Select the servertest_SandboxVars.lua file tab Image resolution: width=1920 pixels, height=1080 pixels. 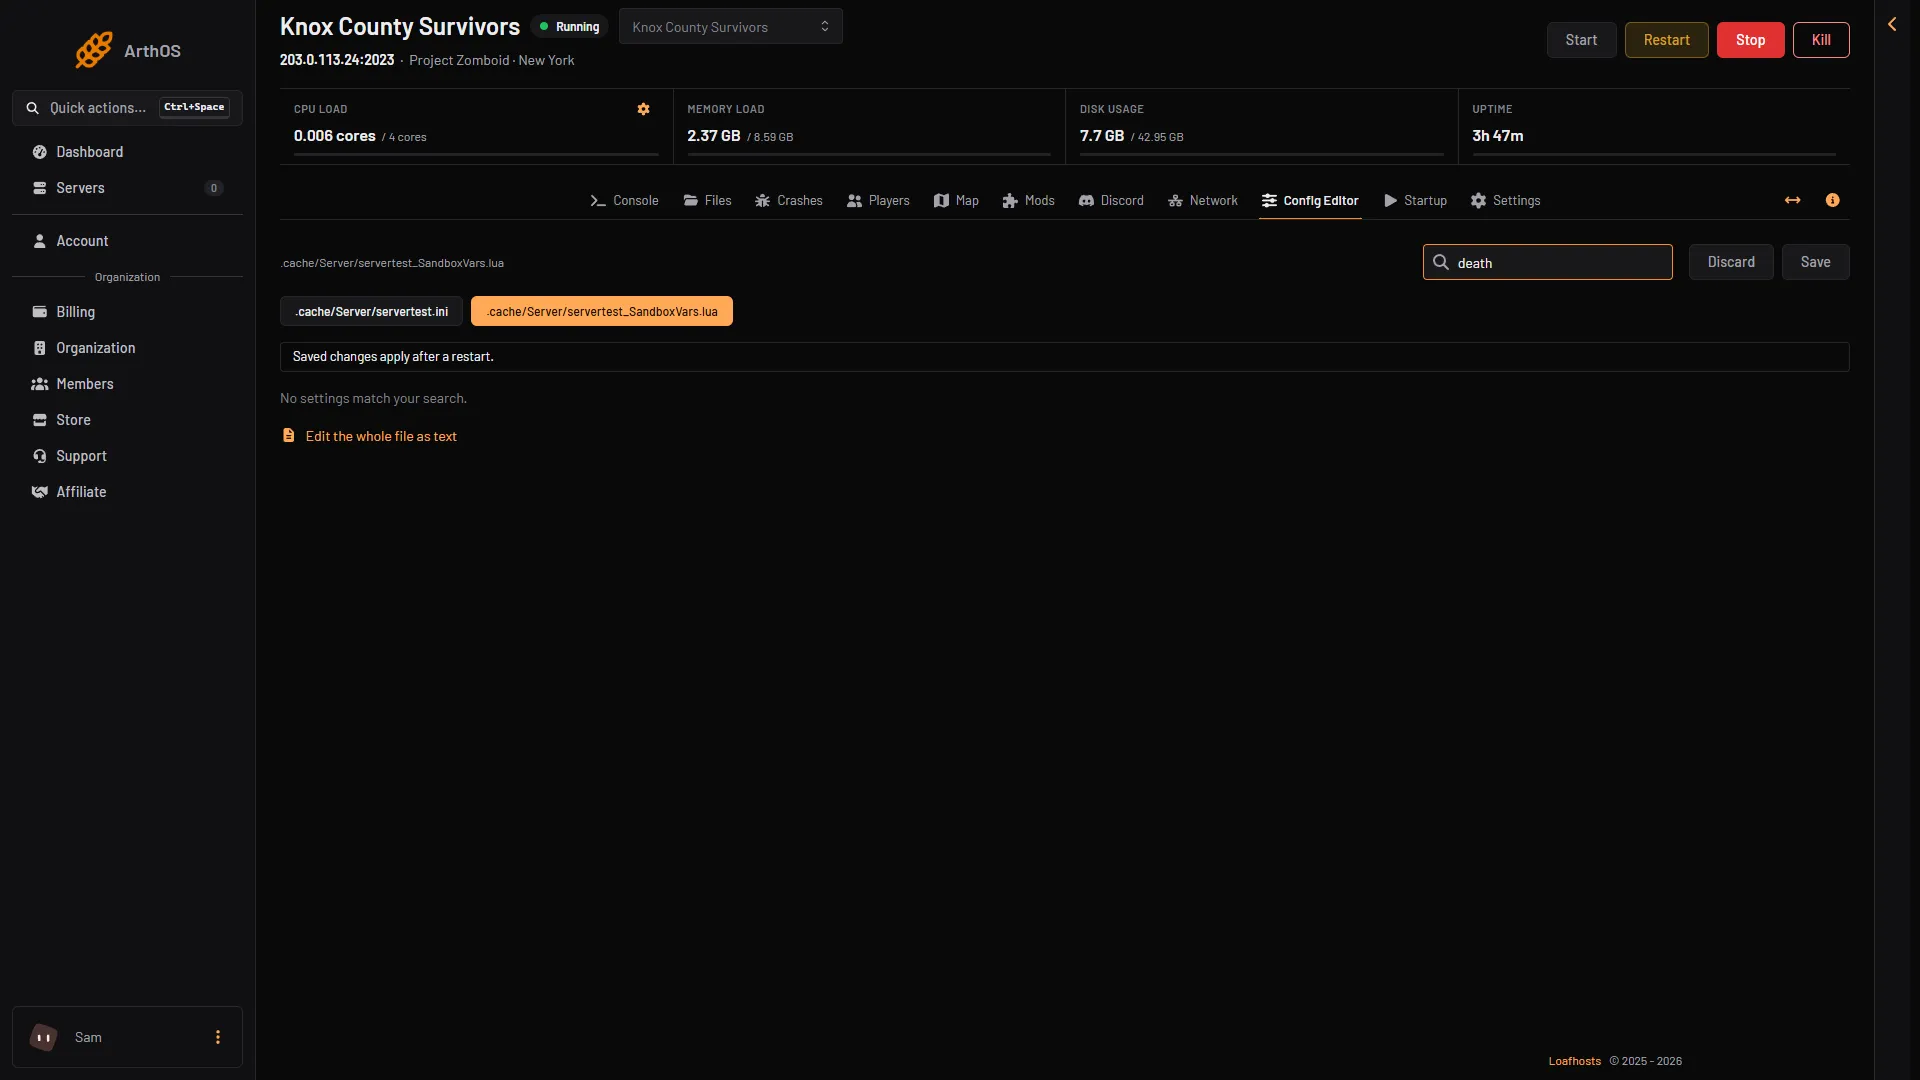point(602,311)
